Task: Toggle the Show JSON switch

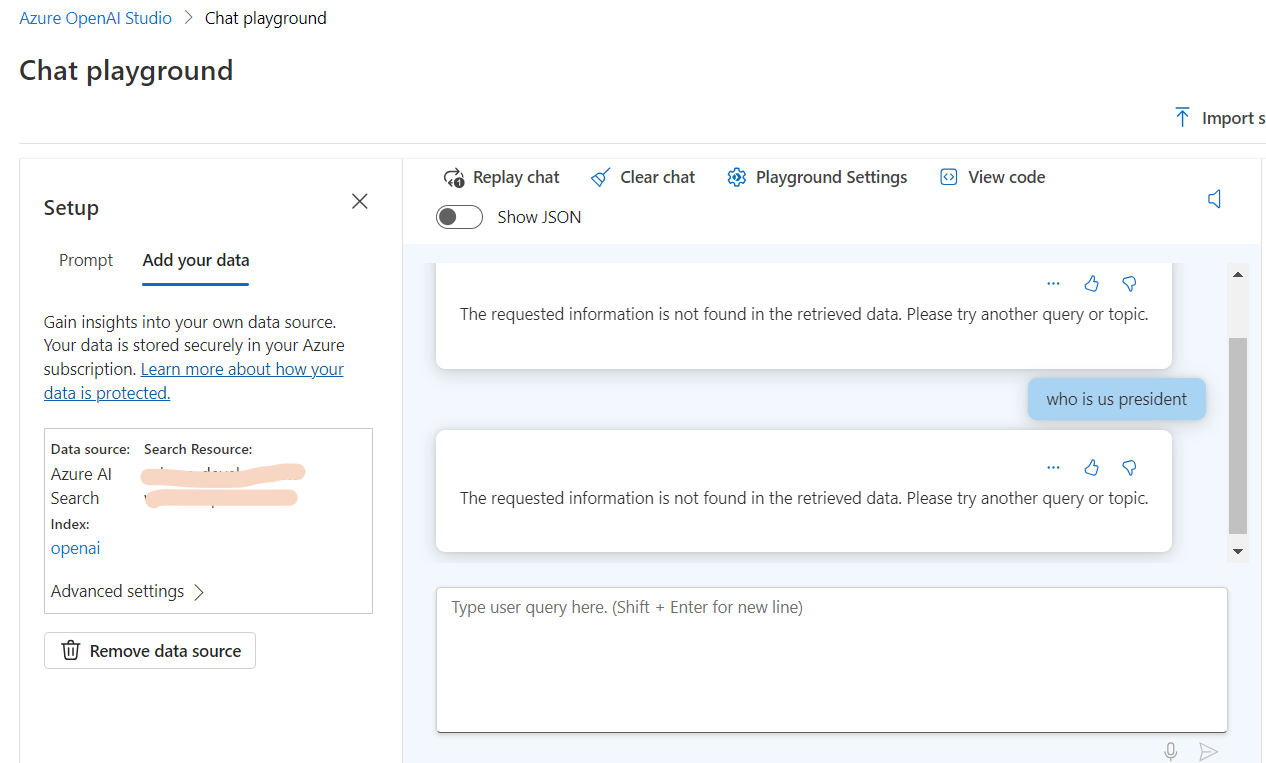Action: (459, 217)
